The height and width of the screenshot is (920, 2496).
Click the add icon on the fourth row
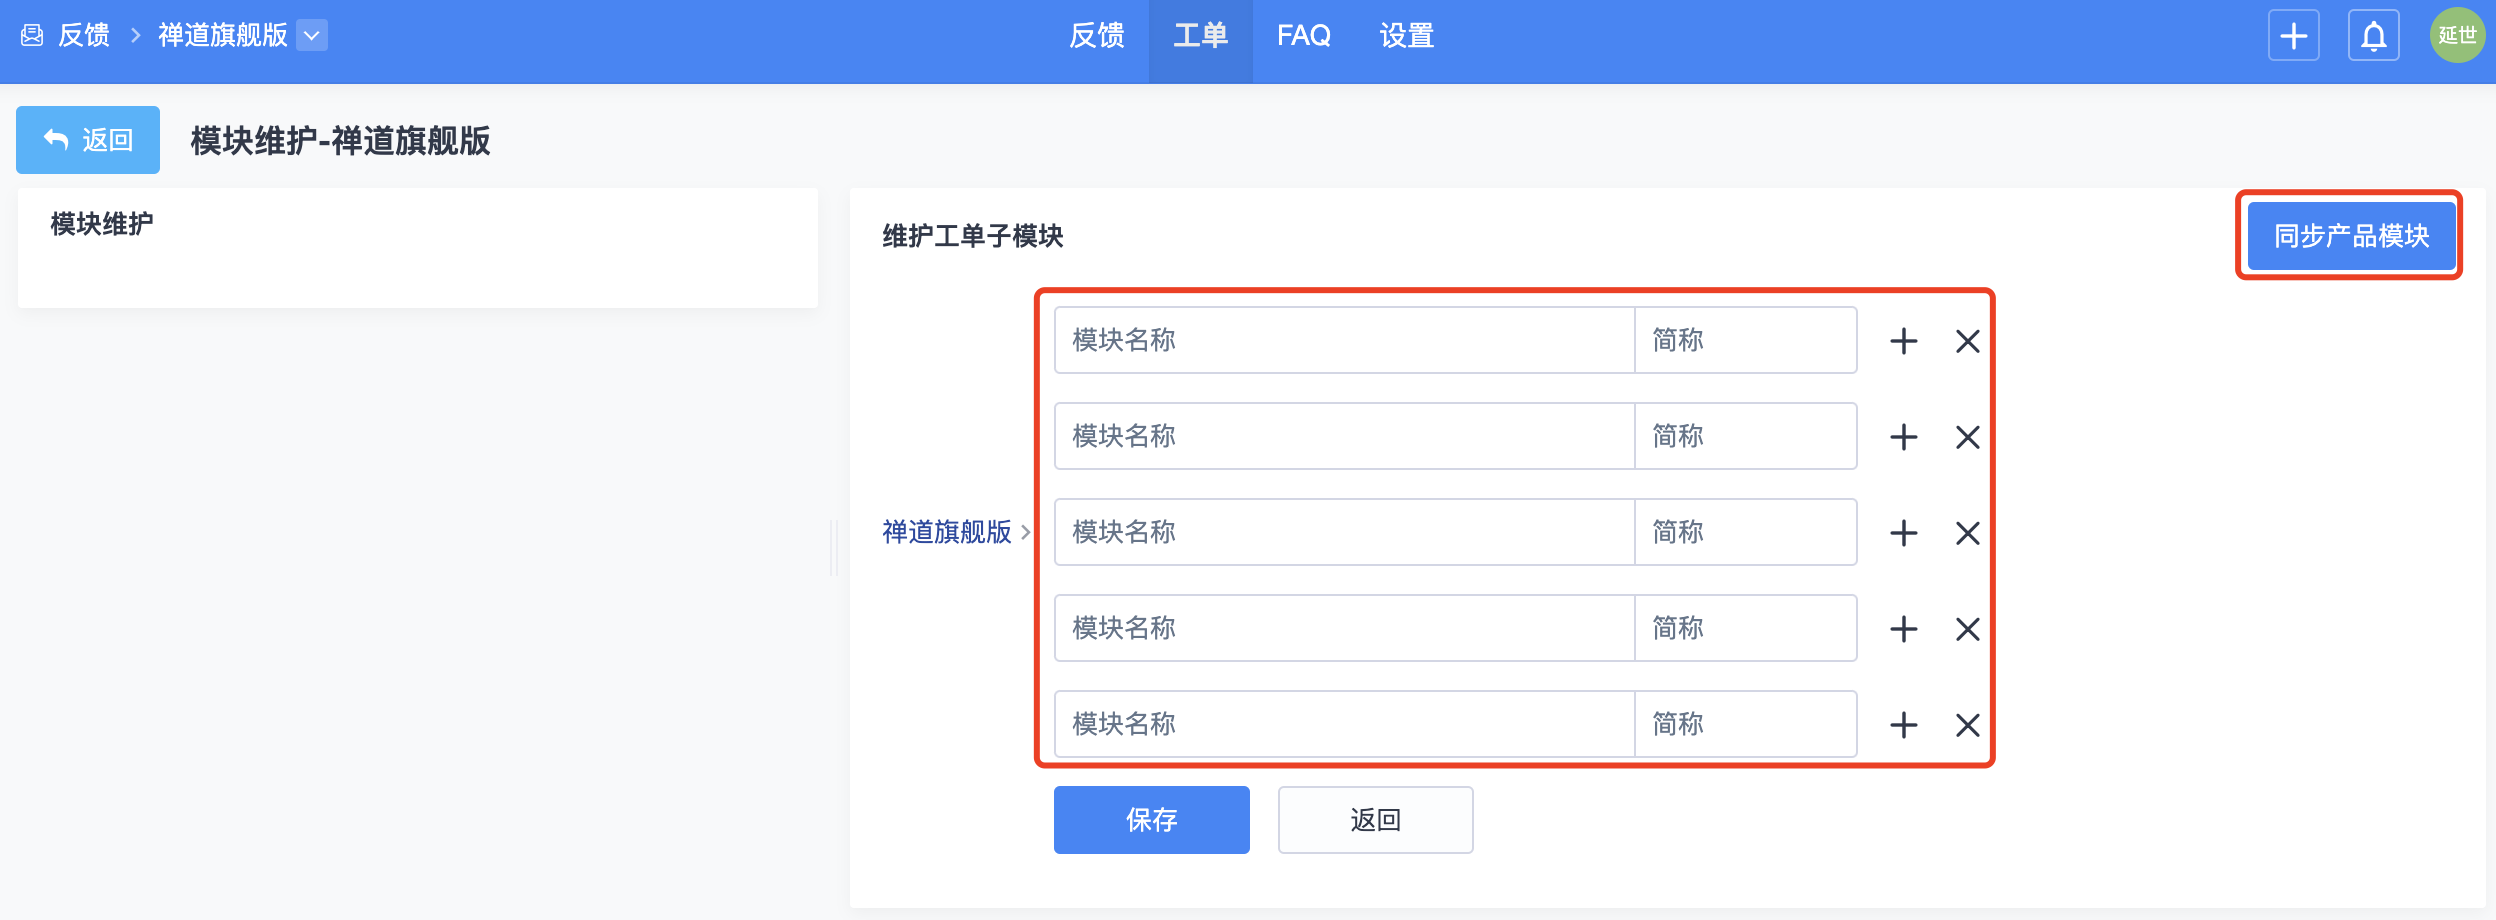pos(1903,629)
